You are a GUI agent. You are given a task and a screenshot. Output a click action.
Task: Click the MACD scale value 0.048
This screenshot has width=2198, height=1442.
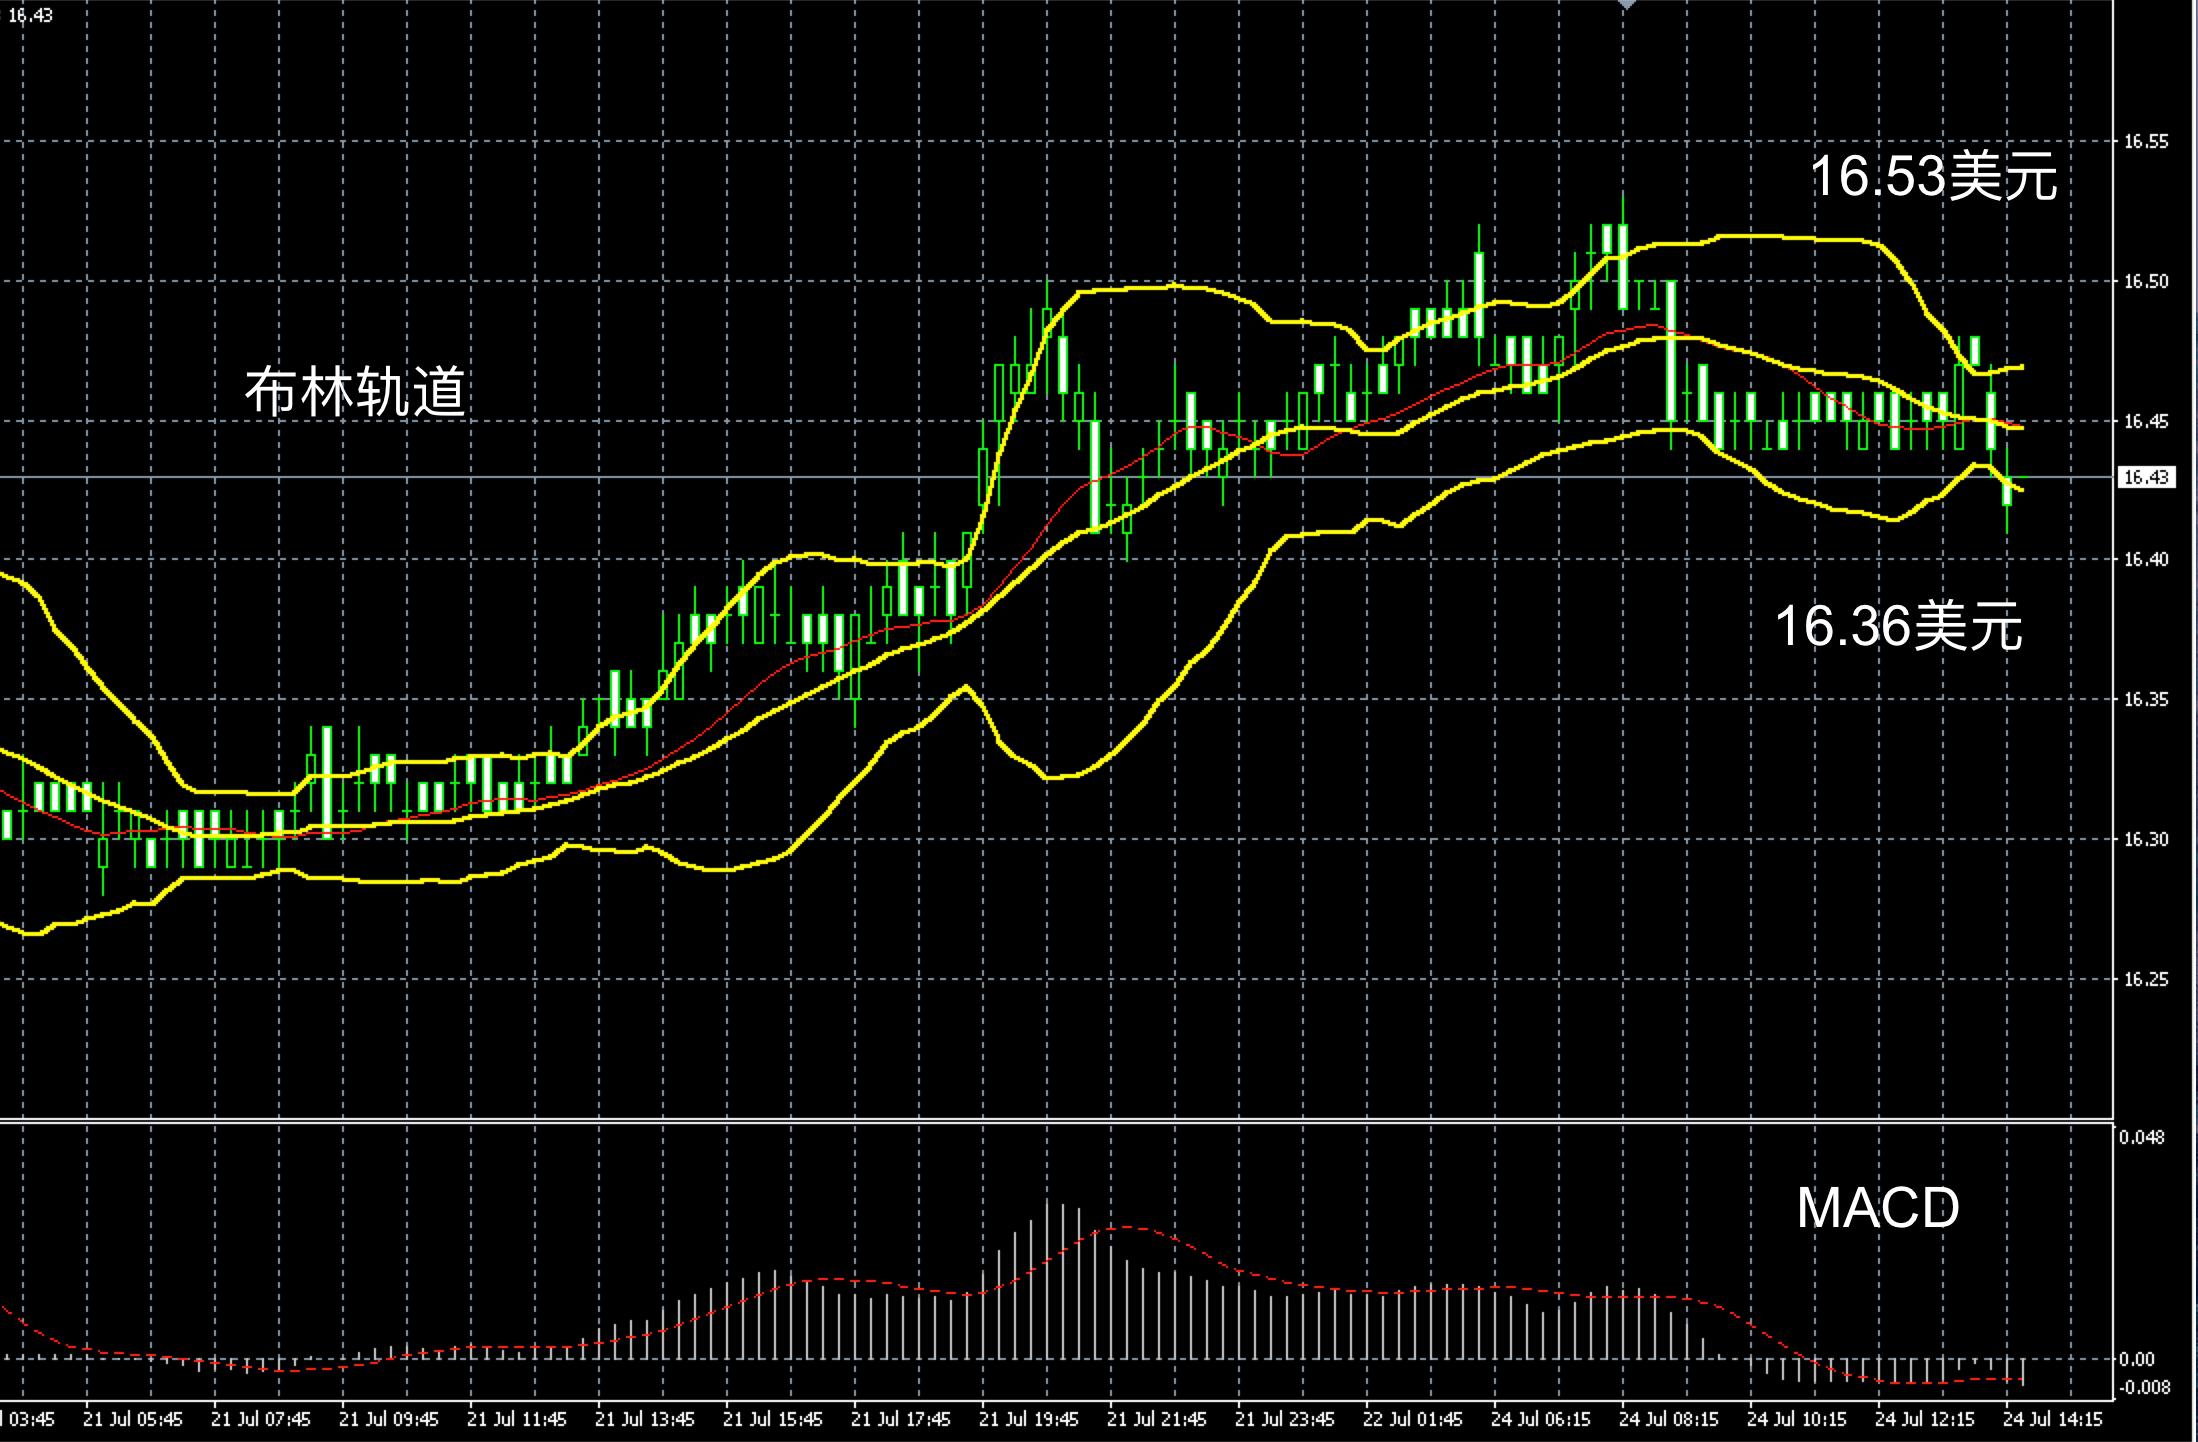(2142, 1138)
